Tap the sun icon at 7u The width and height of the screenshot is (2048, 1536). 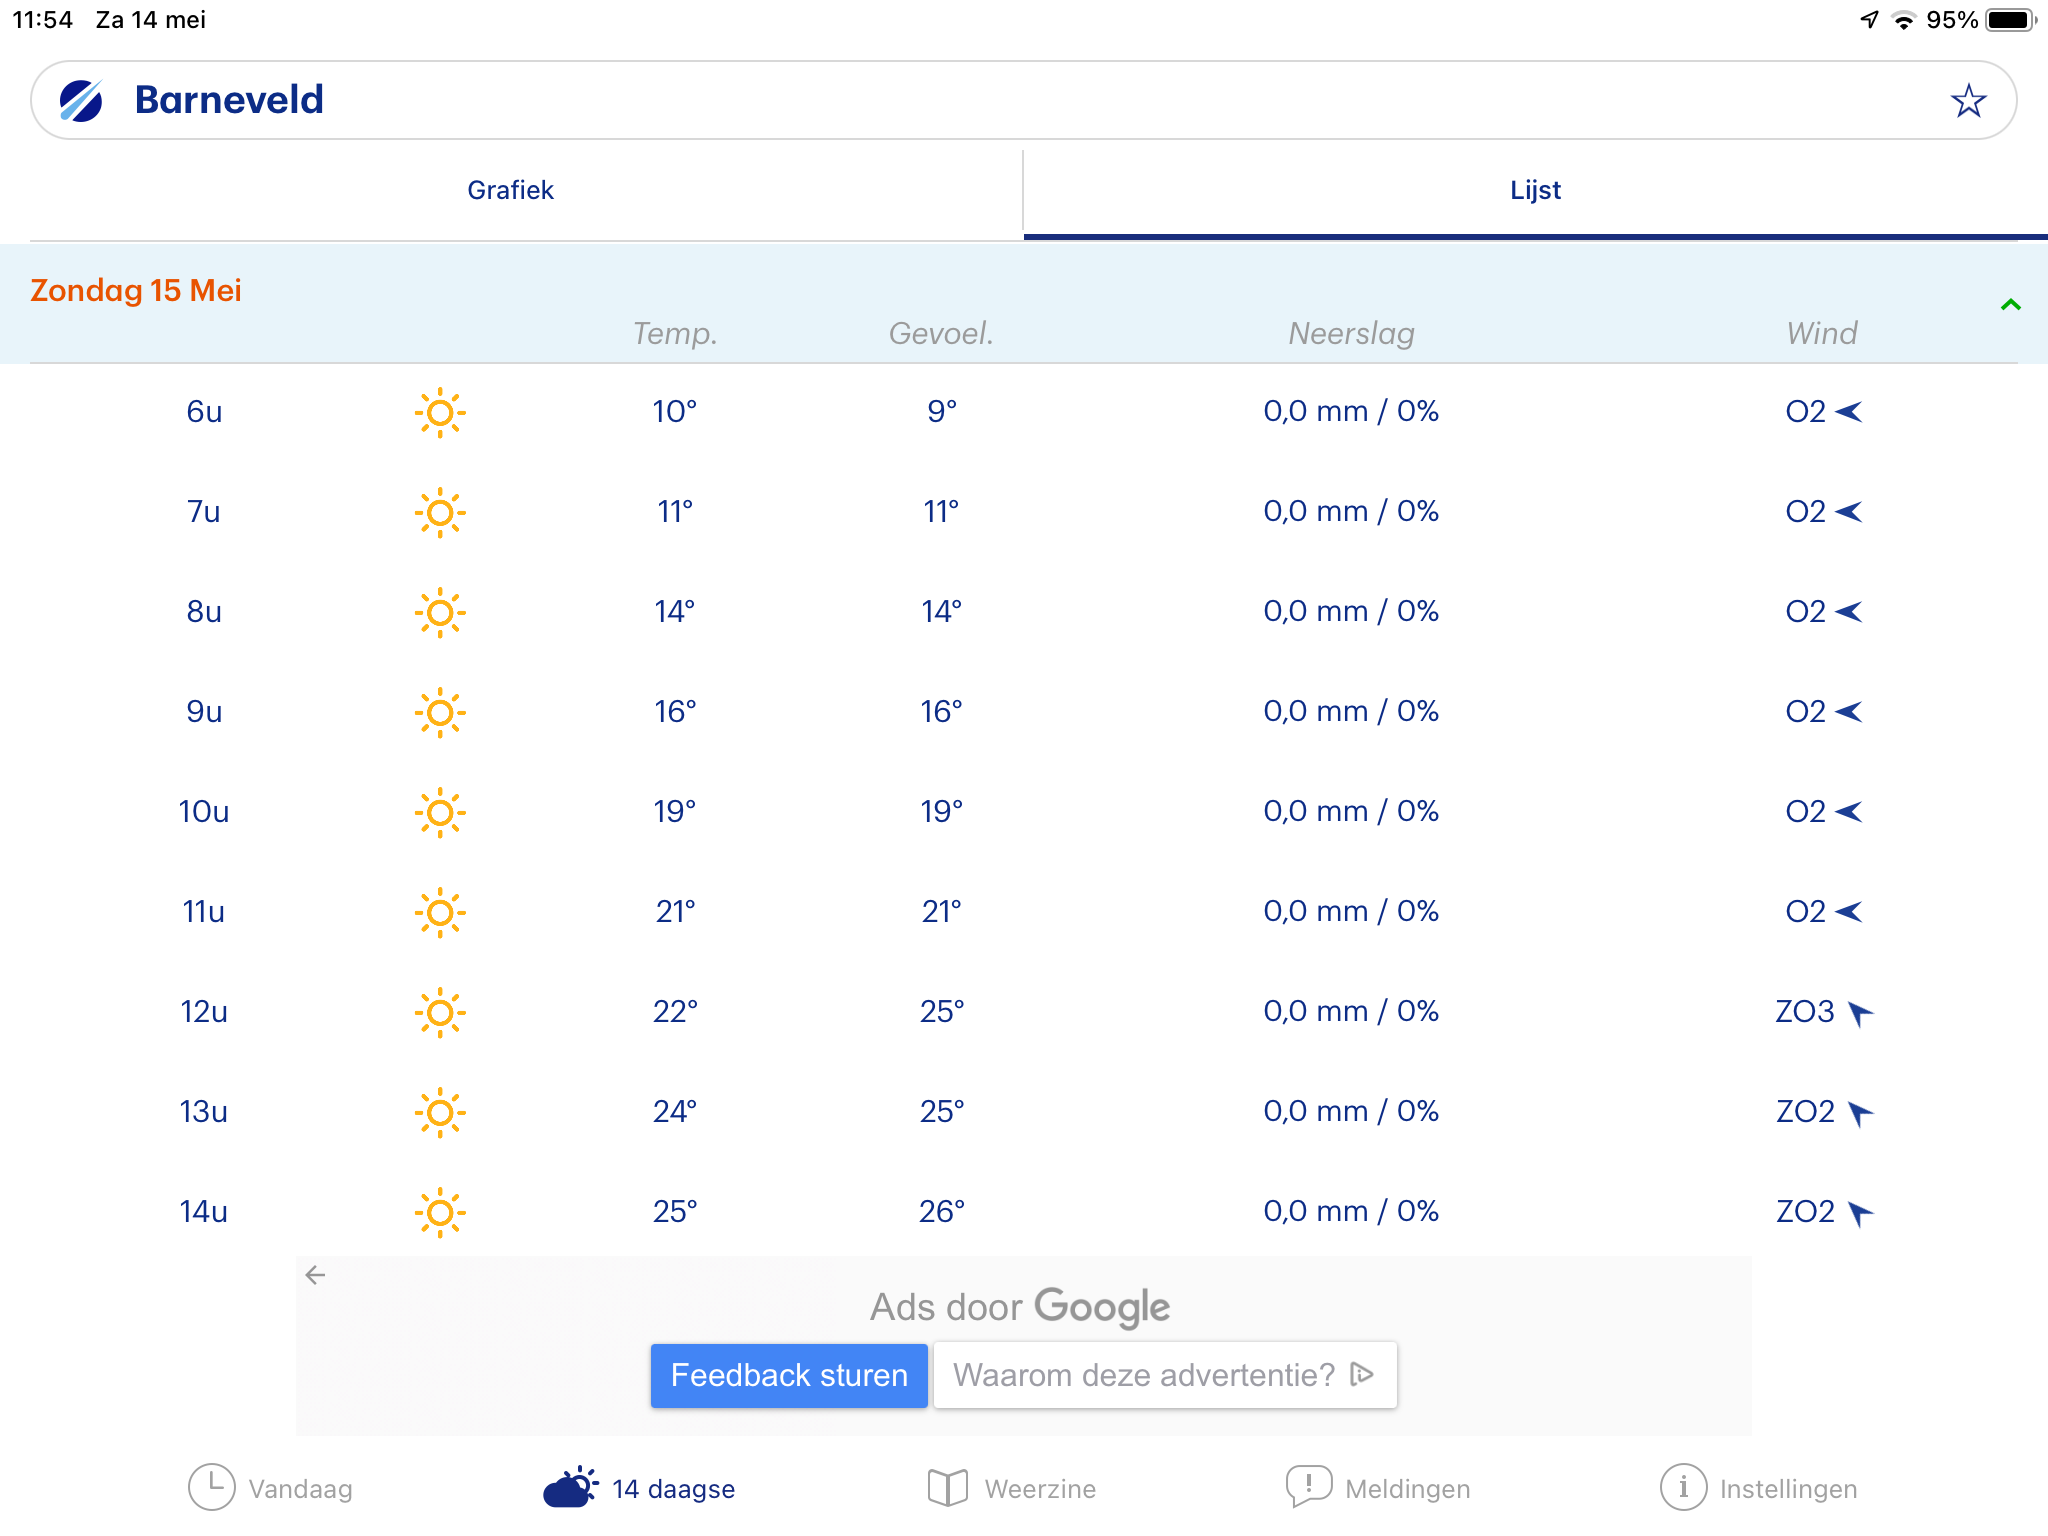440,512
